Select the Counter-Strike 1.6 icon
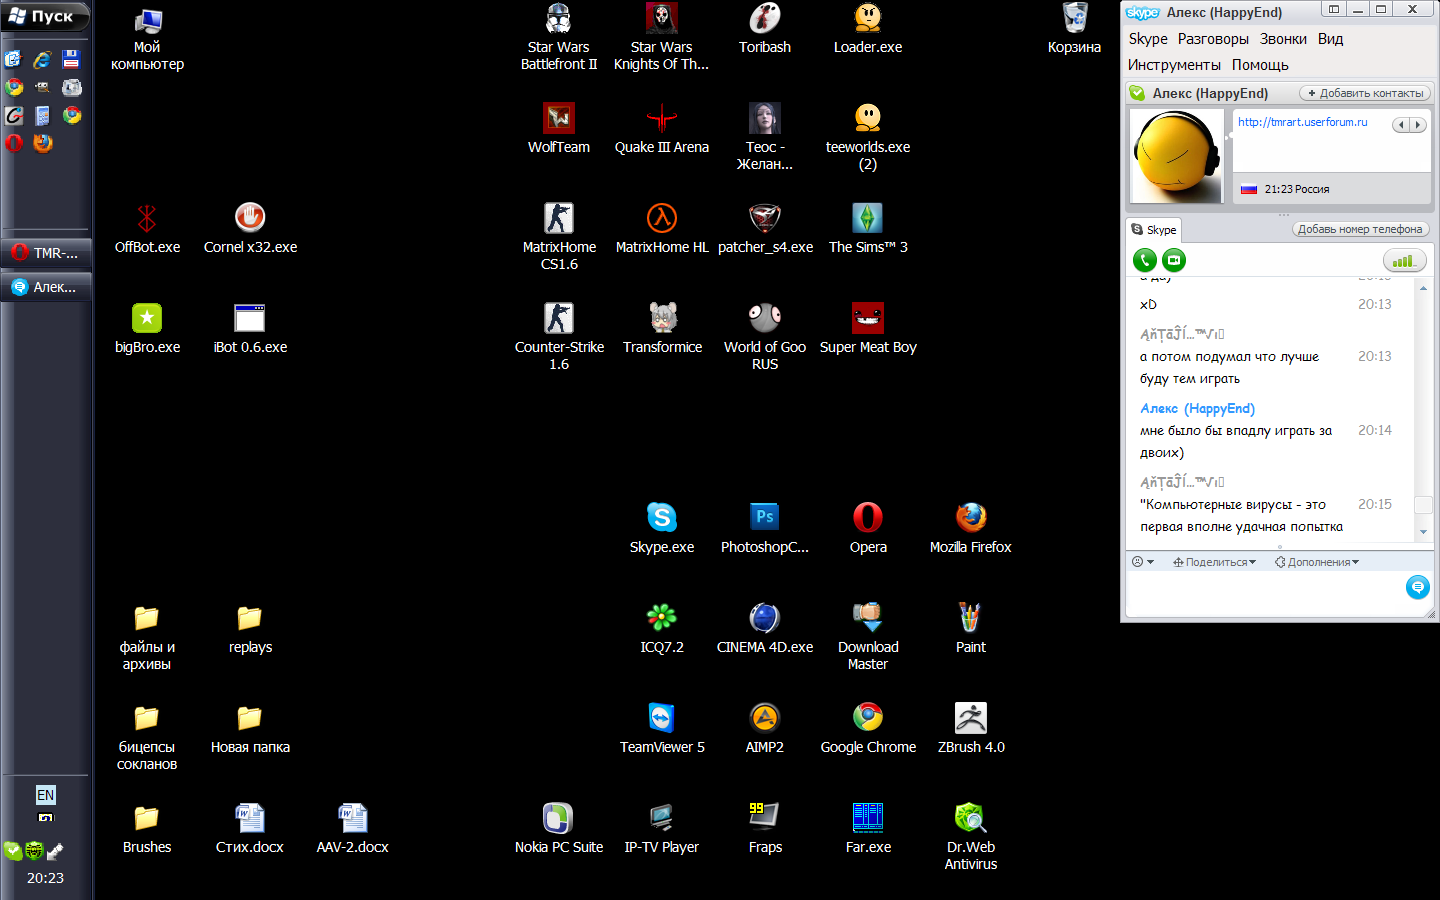This screenshot has height=900, width=1440. 559,337
